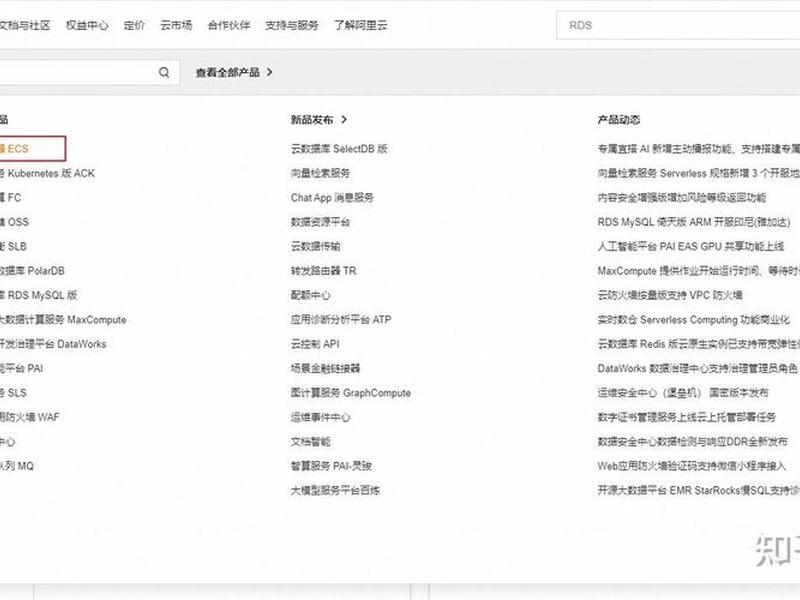Viewport: 800px width, 600px height.
Task: Open 应用诊断分析平台 ATP
Action: click(341, 320)
